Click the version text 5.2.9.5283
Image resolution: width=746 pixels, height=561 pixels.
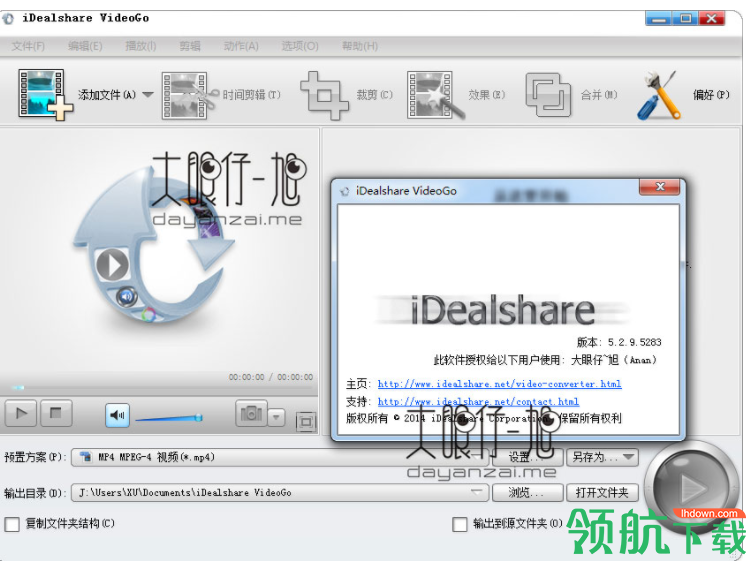pyautogui.click(x=634, y=342)
